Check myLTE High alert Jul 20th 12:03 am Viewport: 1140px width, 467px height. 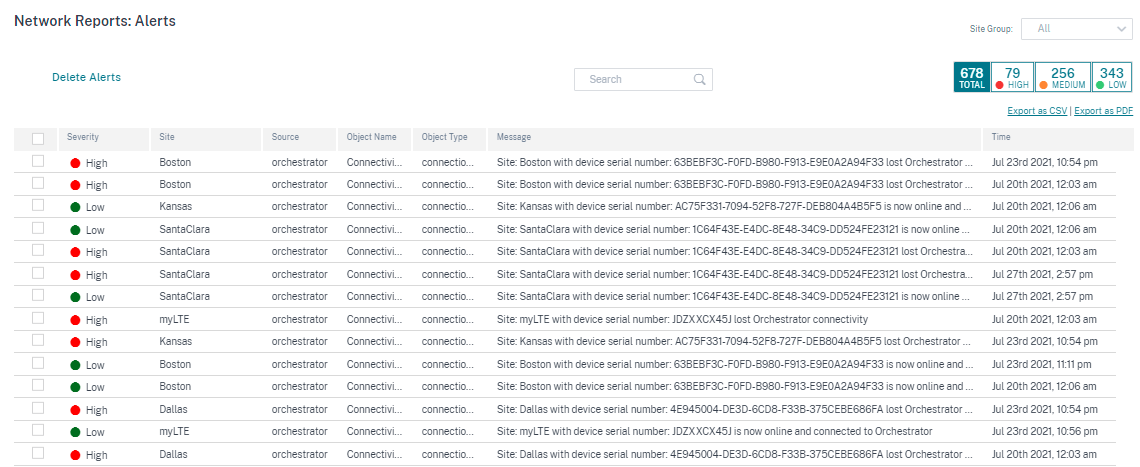pos(38,318)
